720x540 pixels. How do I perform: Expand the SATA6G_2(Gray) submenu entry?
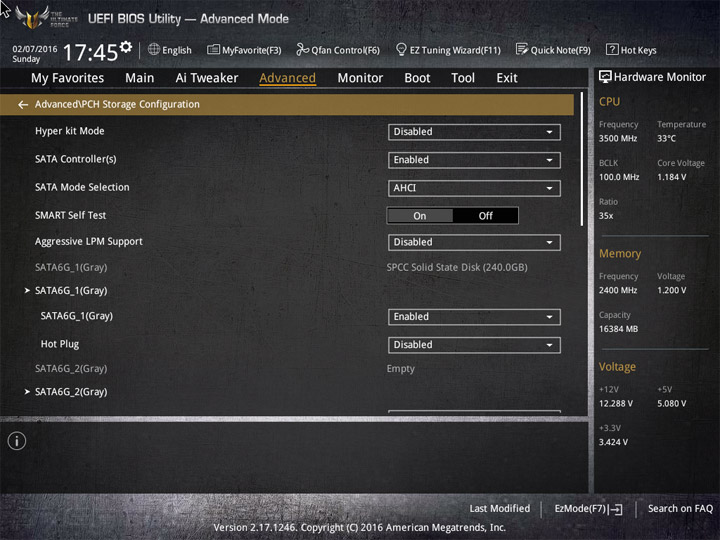(71, 392)
